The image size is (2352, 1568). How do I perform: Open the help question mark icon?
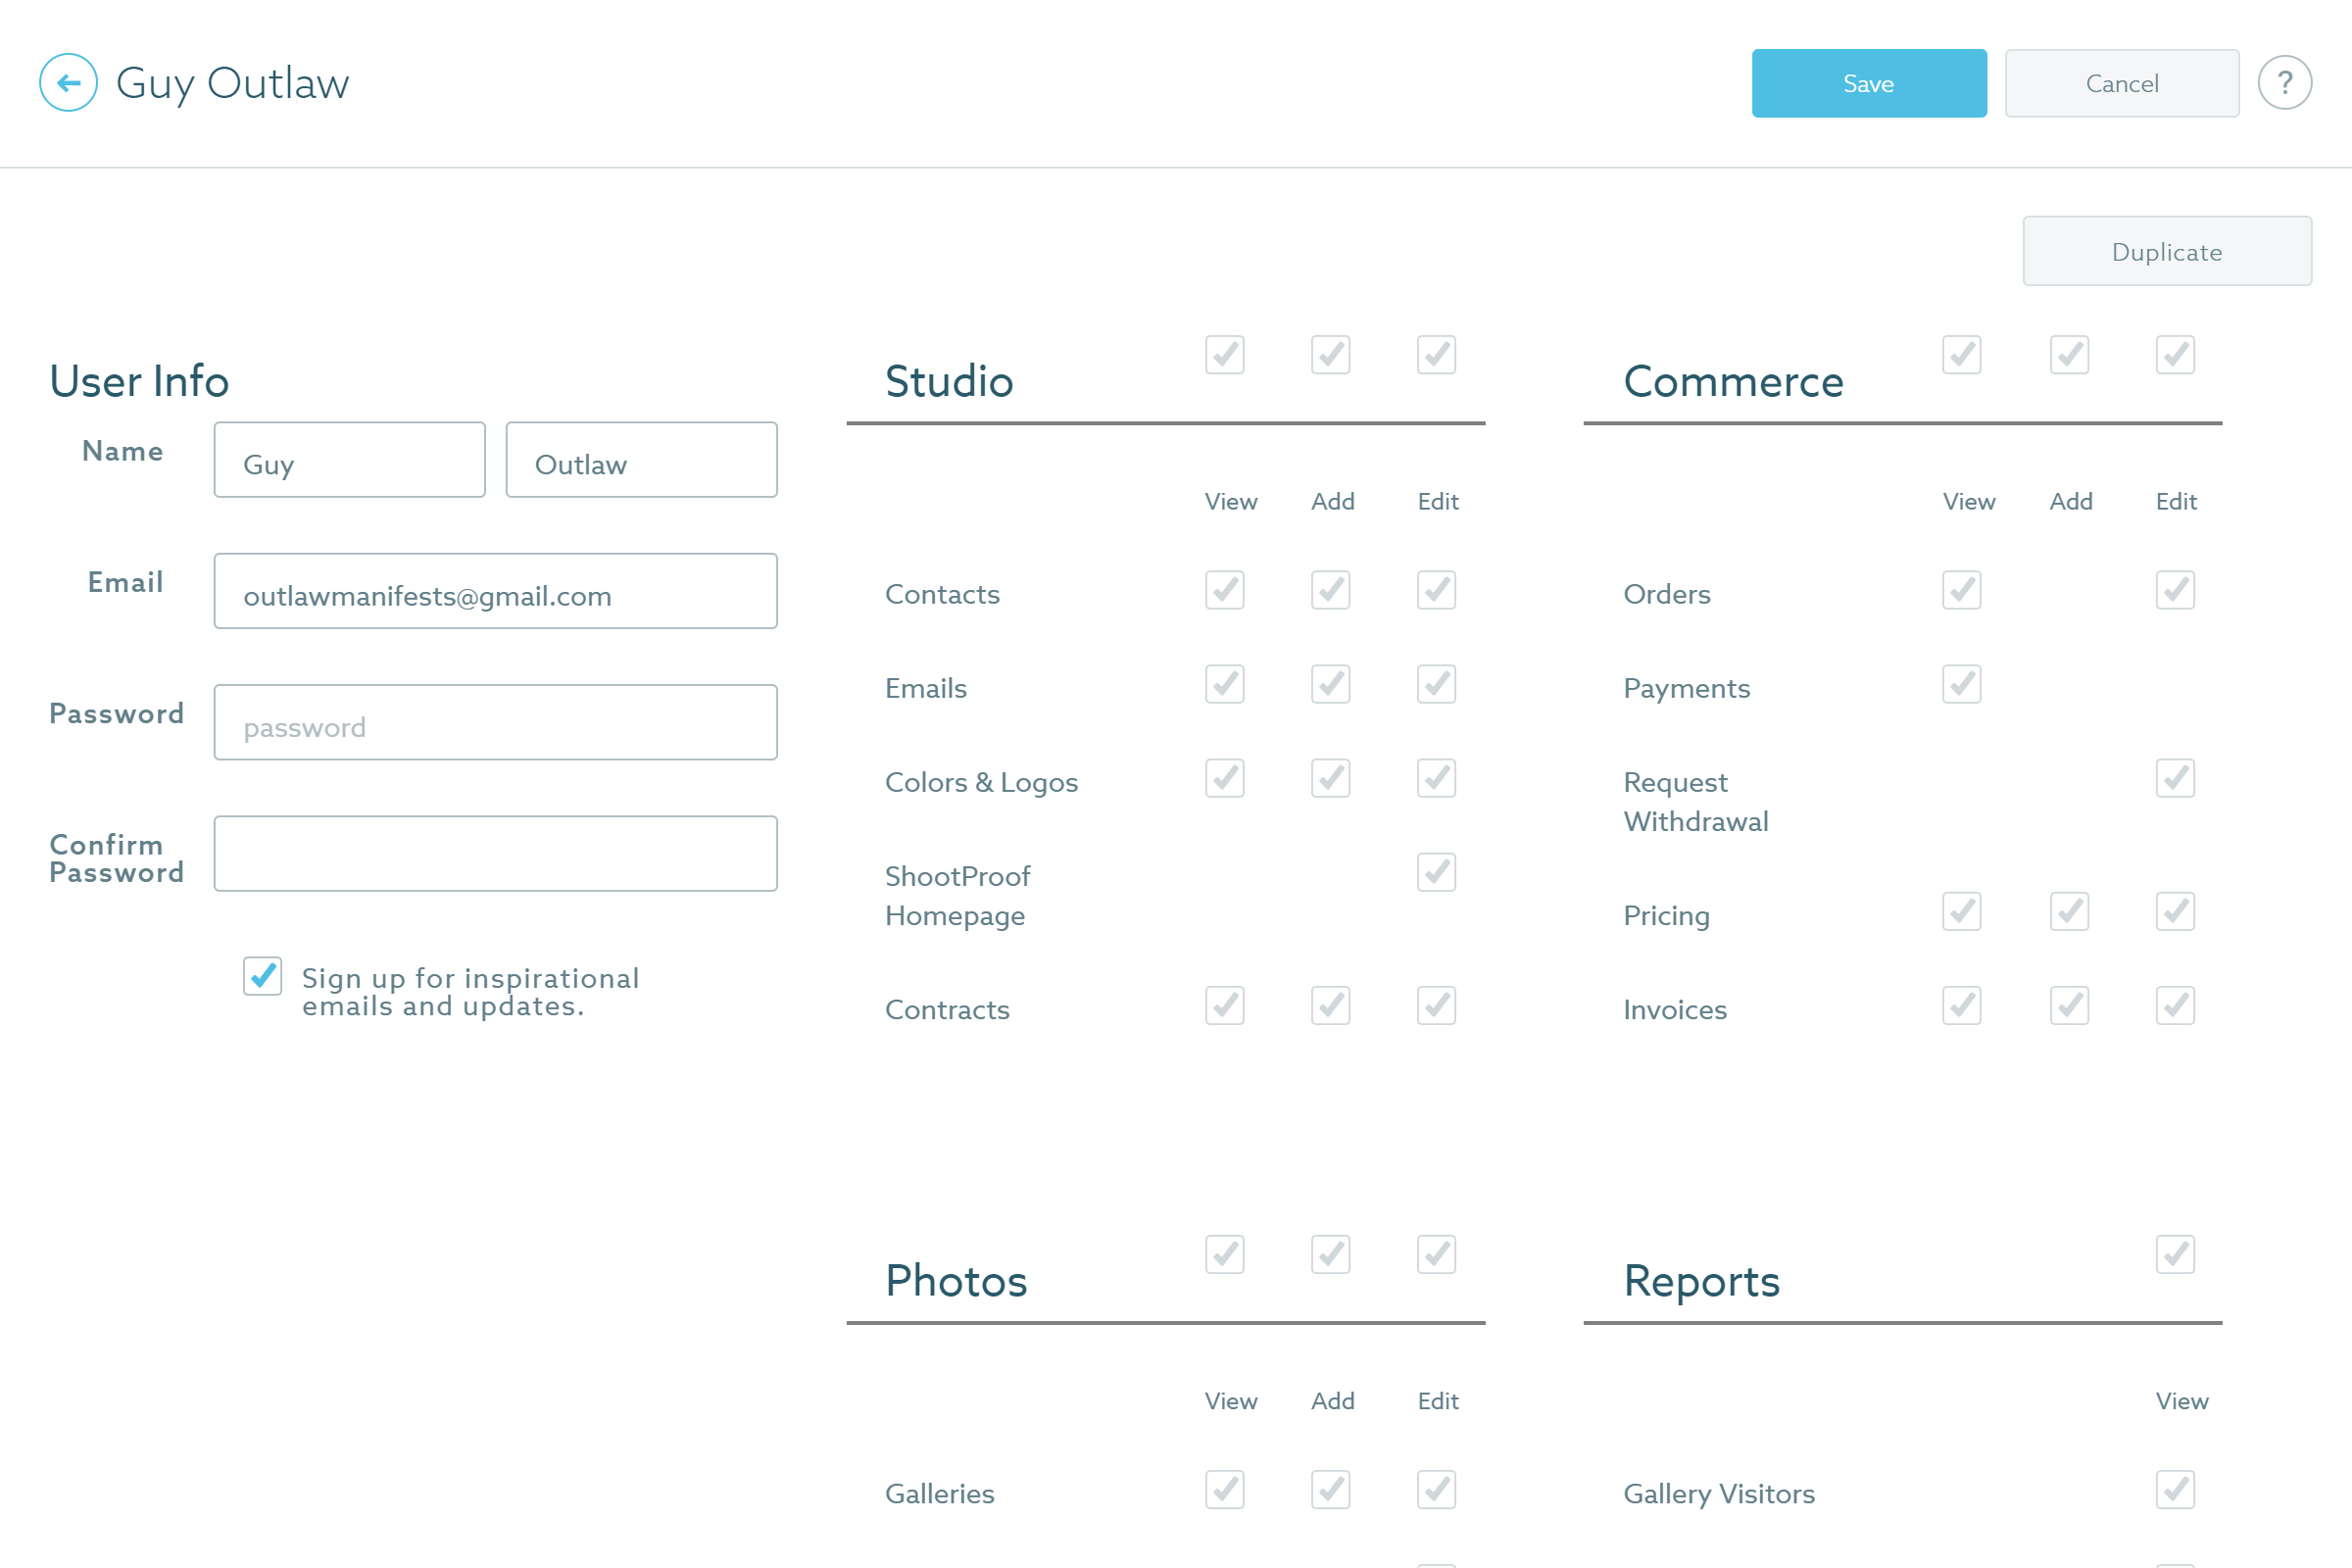(x=2284, y=83)
